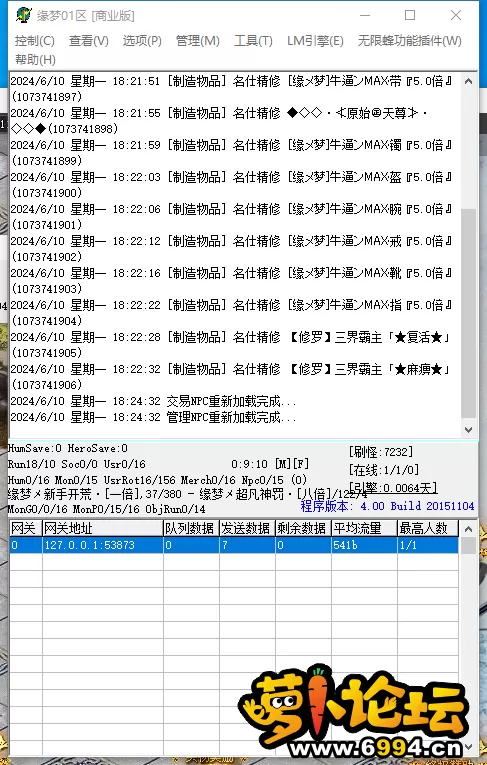Click the 1/1 max users cell
The image size is (487, 765).
click(x=428, y=545)
